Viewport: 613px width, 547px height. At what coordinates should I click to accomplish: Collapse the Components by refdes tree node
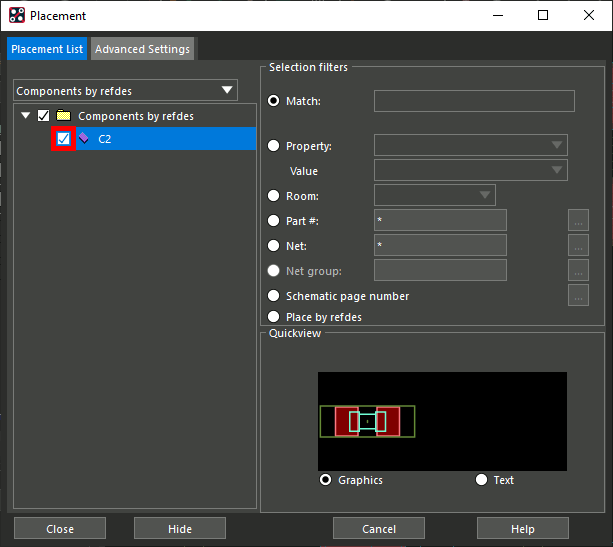[26, 116]
